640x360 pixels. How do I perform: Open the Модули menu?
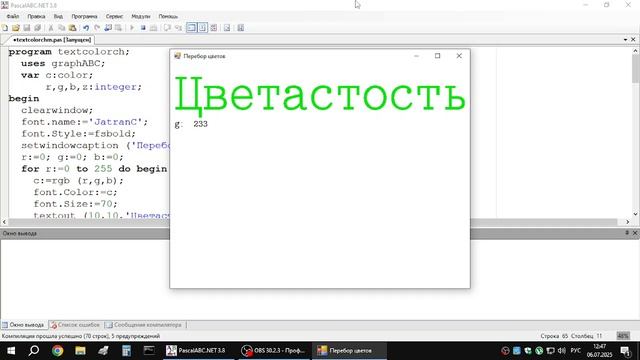tap(141, 16)
